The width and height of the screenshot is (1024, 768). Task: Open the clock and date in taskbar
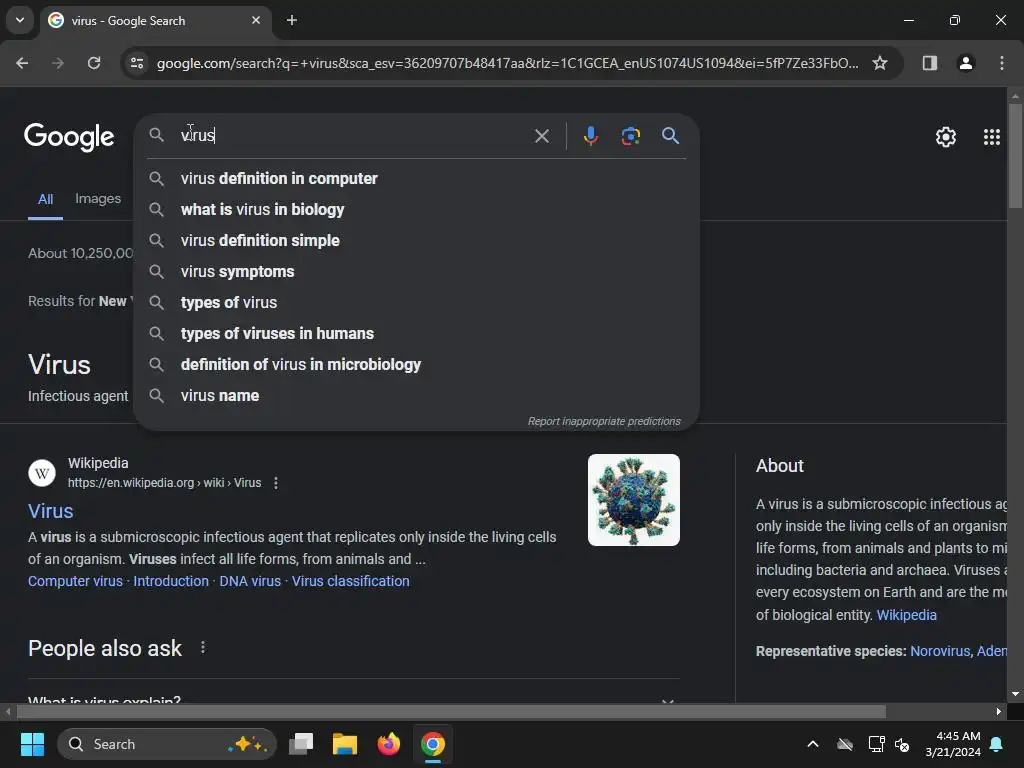pos(953,744)
